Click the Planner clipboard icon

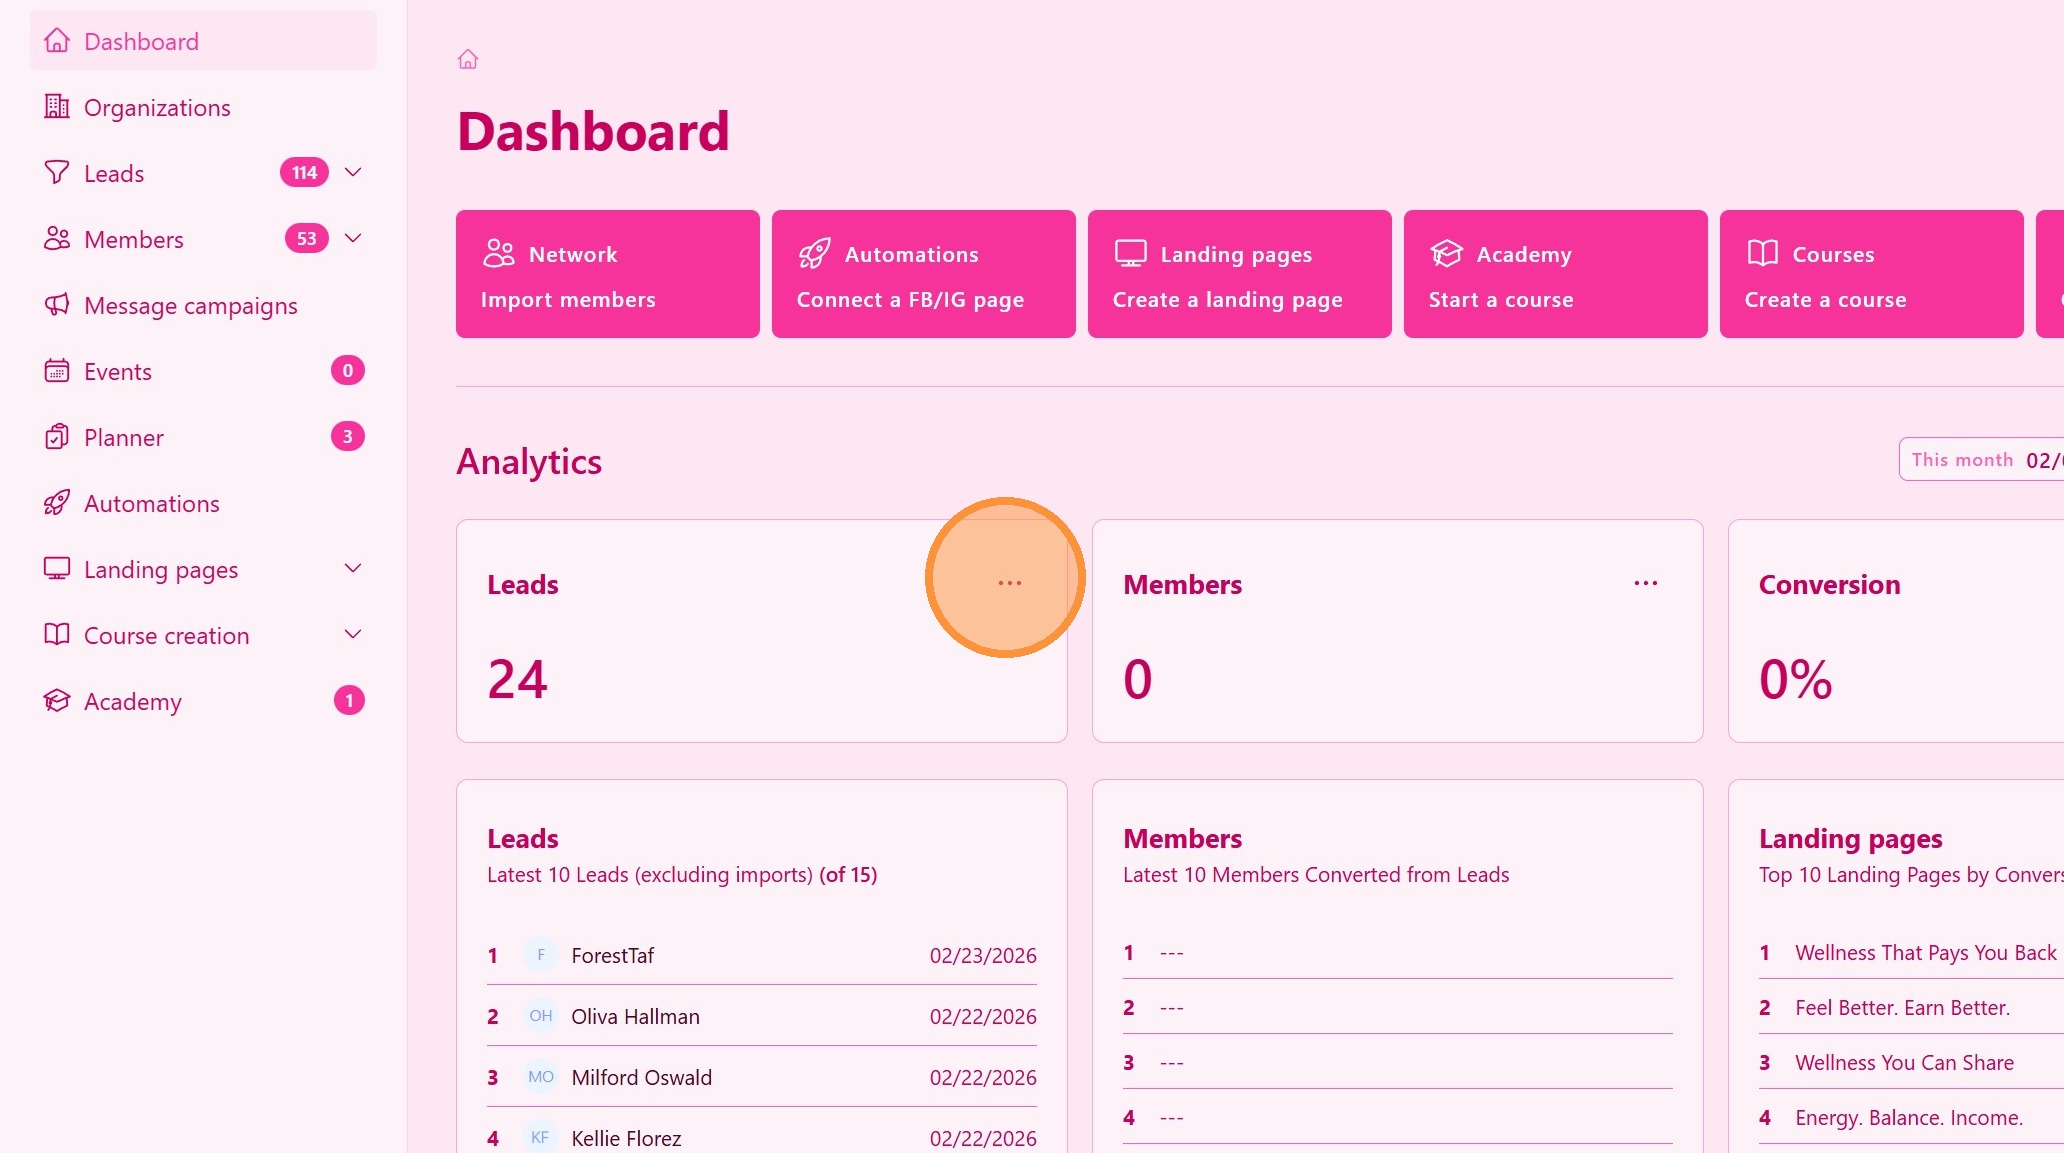point(57,437)
